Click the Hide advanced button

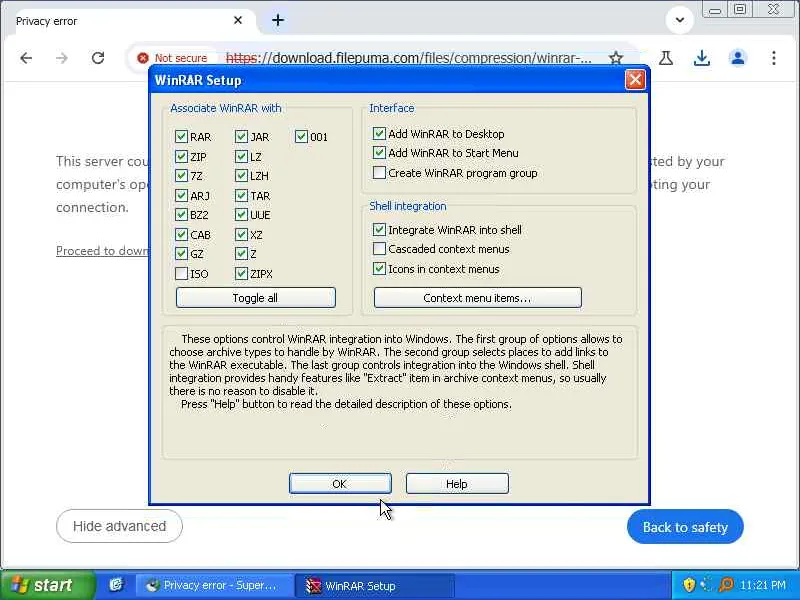pyautogui.click(x=119, y=526)
